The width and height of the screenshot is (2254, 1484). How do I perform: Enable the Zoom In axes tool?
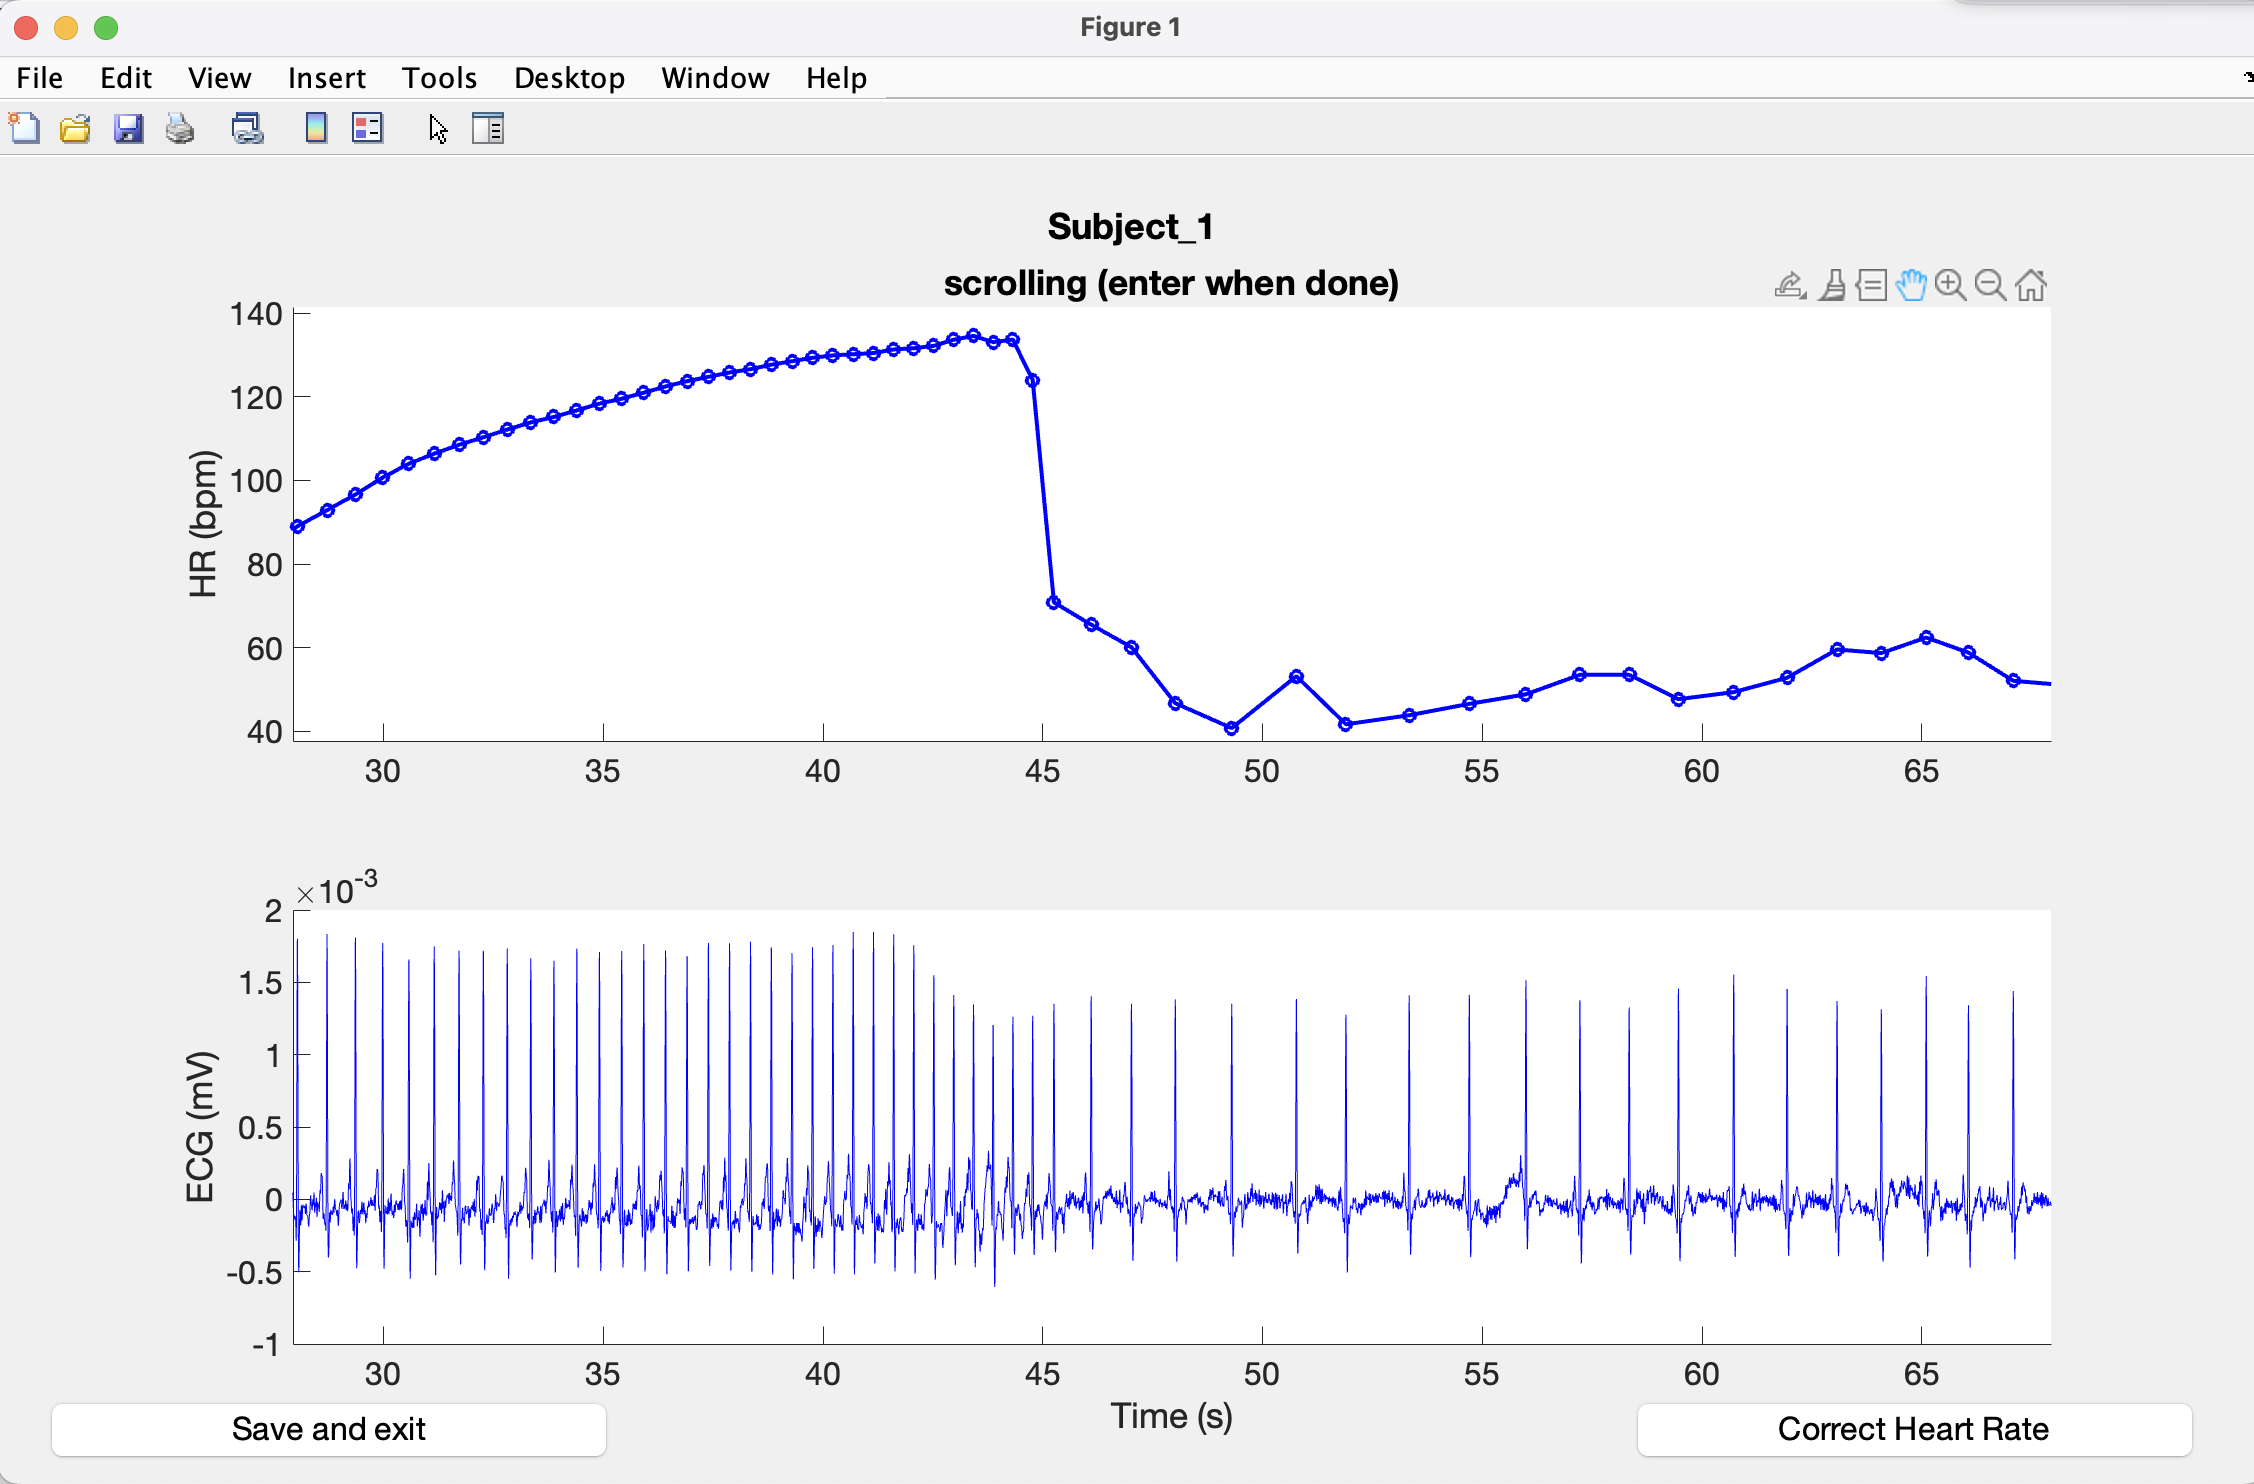click(x=1950, y=286)
